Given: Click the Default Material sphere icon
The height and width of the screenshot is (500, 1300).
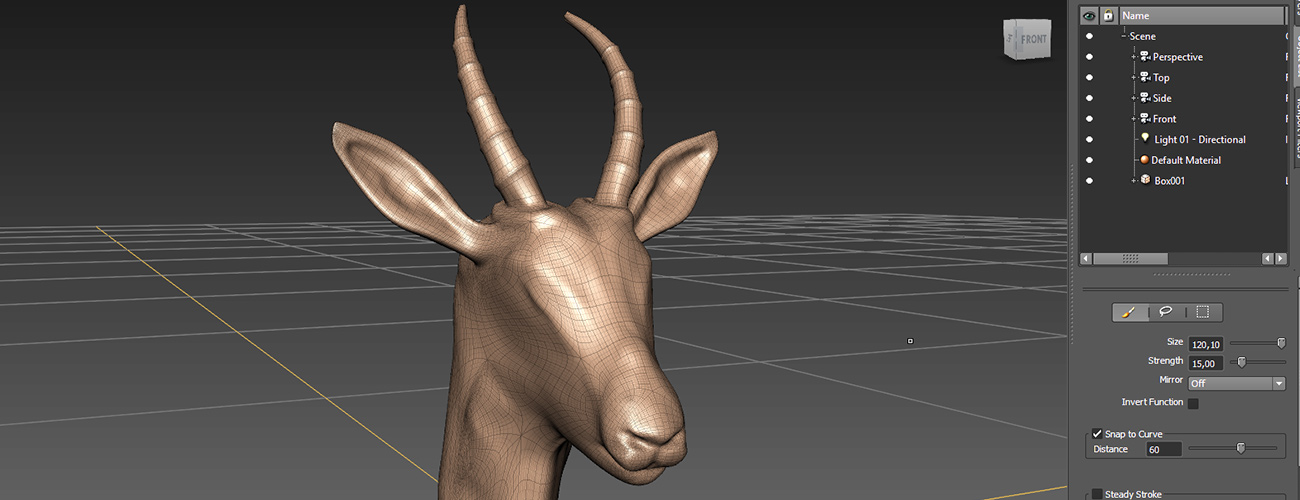Looking at the screenshot, I should [1143, 160].
